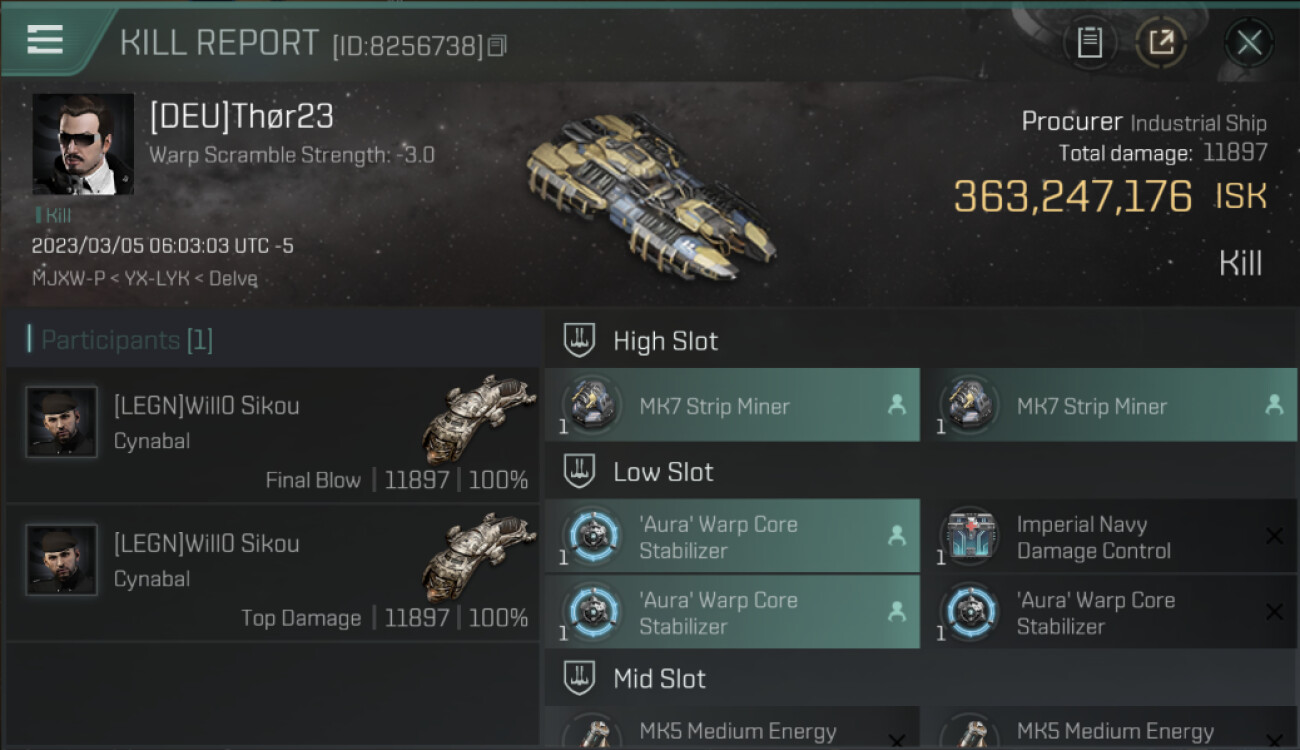Click the X mark on Imperial Navy Damage Control

[x=1274, y=537]
